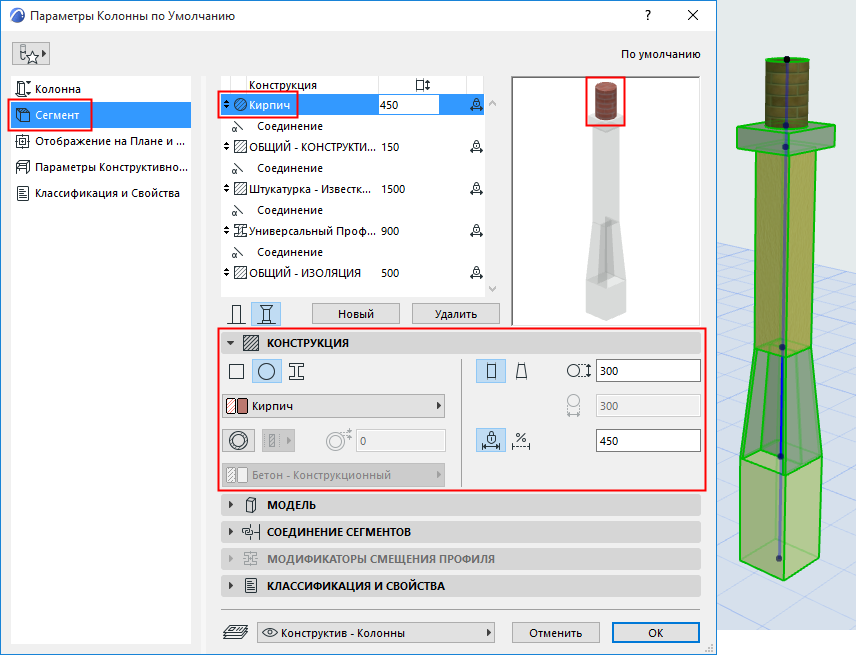The image size is (856, 655).
Task: Select the circular cross-section icon
Action: point(264,371)
